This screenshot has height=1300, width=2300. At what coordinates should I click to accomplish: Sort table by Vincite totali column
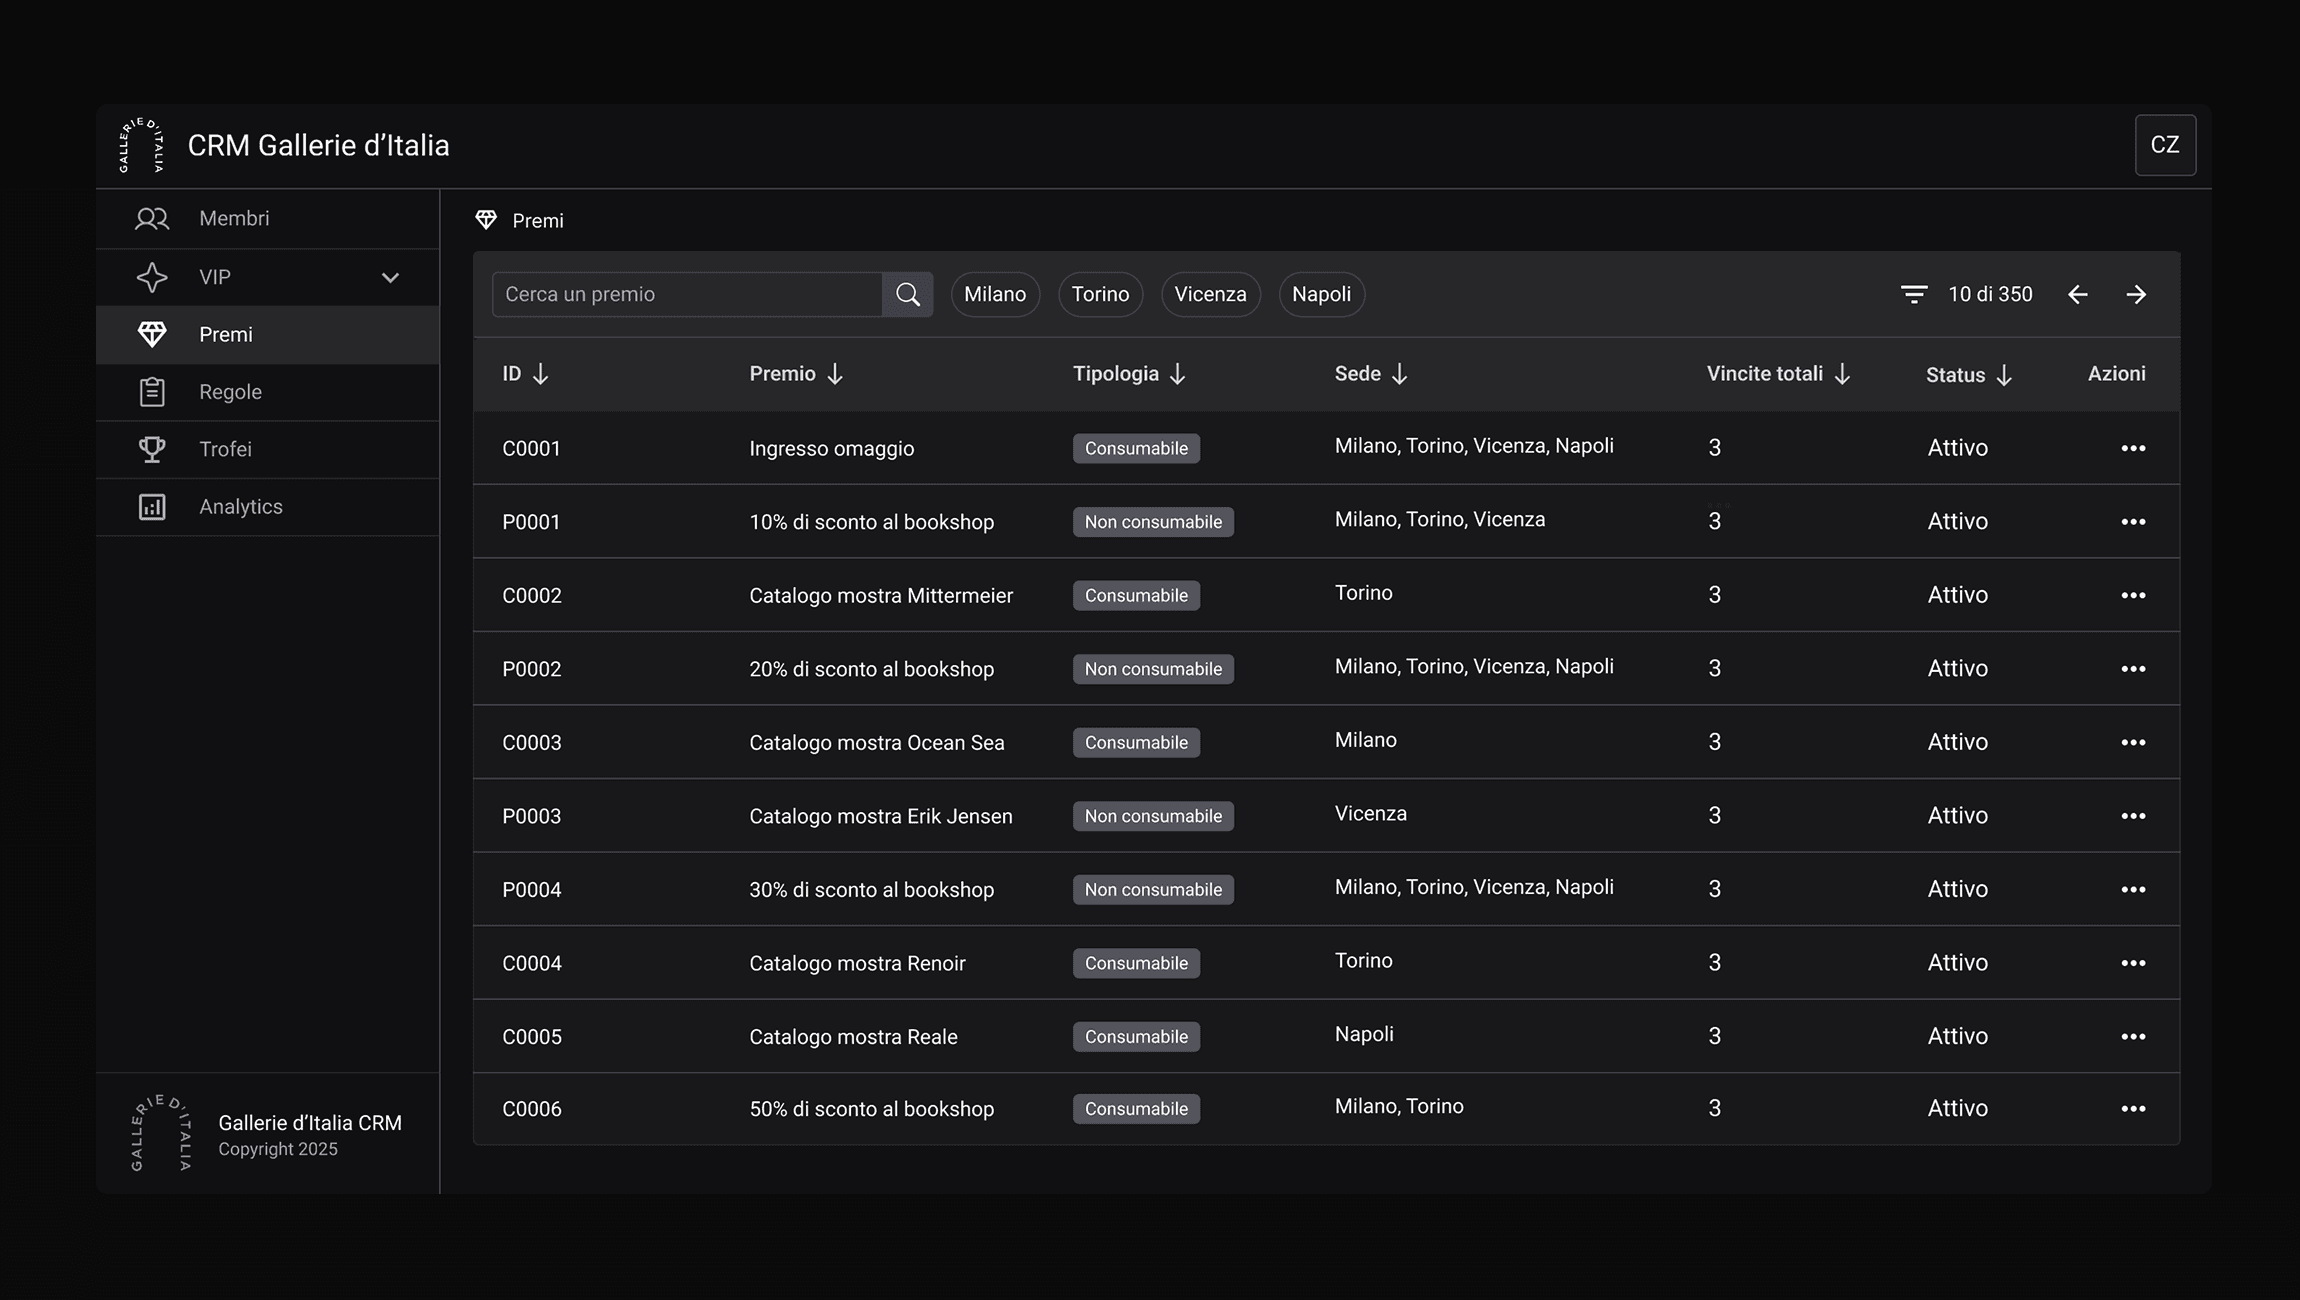pos(1841,374)
